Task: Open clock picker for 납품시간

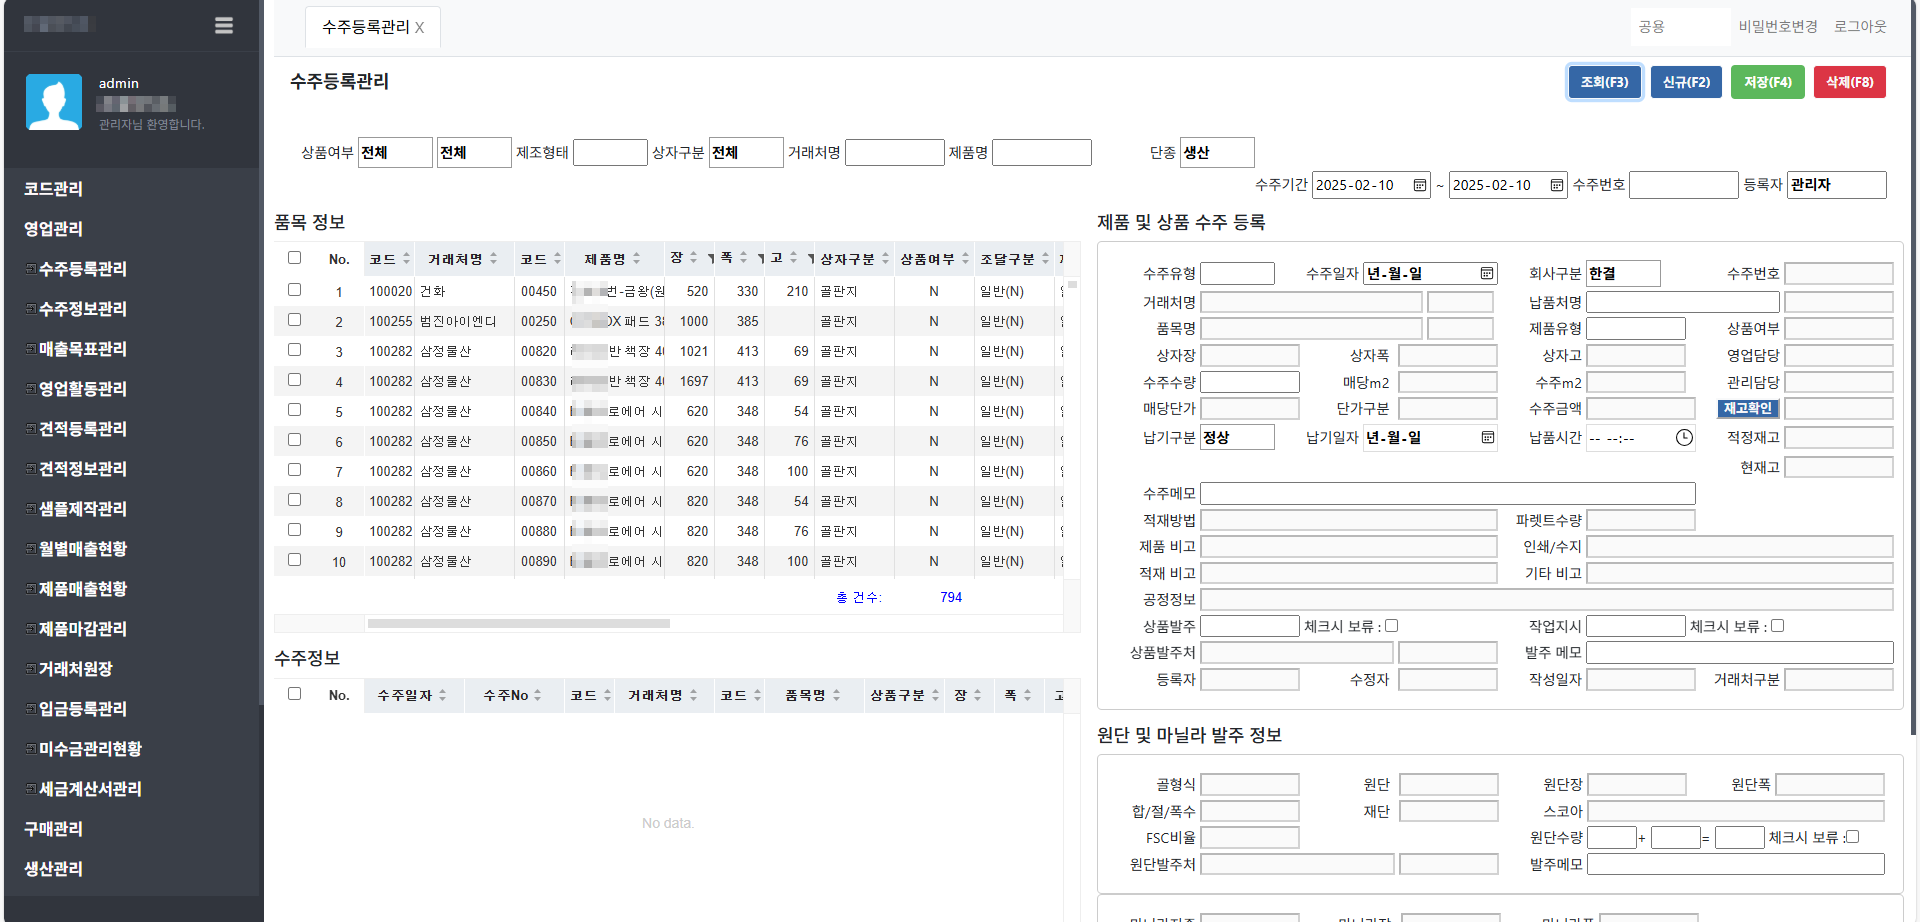Action: 1684,437
